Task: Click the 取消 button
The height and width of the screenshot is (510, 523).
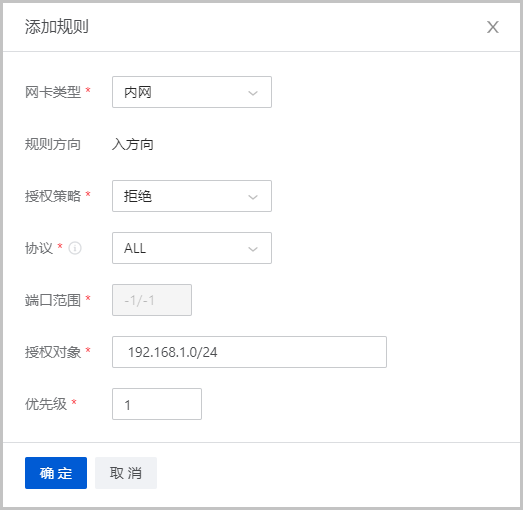Action: (126, 473)
